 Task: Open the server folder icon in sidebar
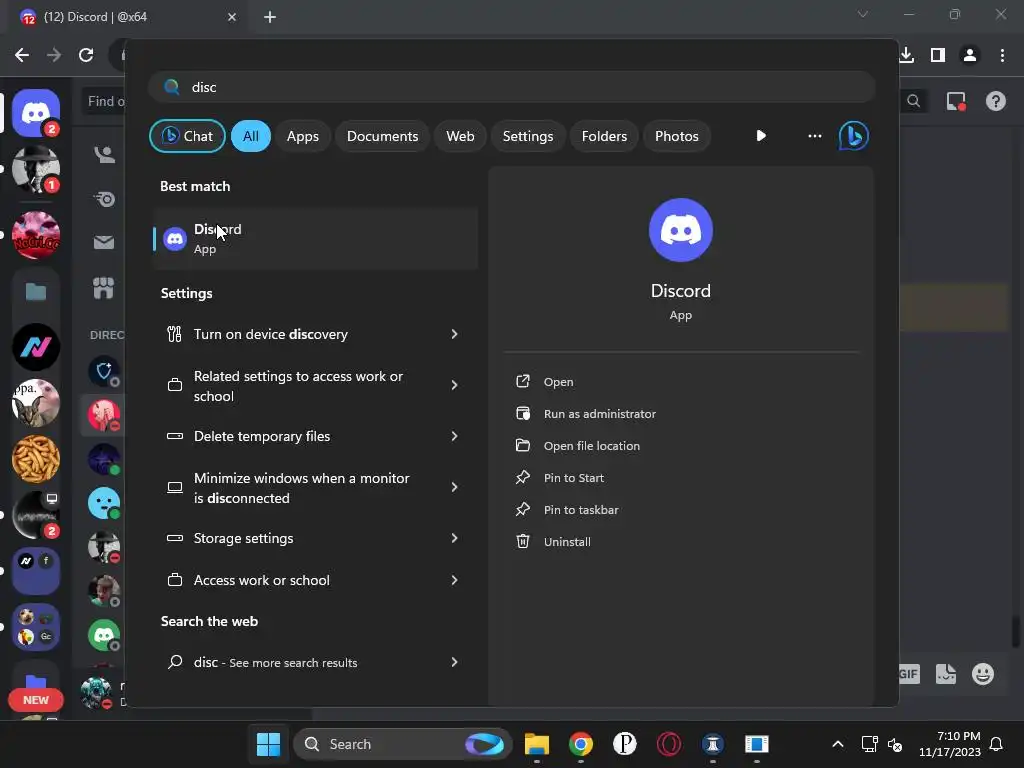36,291
